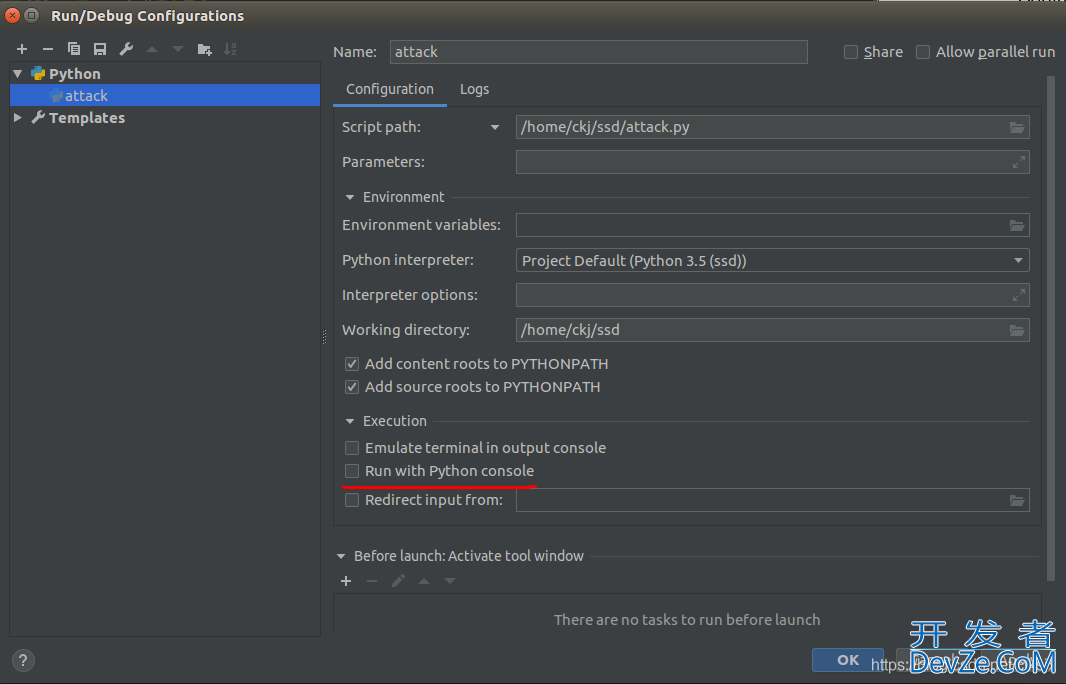Expand the Templates tree node
The width and height of the screenshot is (1066, 684).
(18, 118)
